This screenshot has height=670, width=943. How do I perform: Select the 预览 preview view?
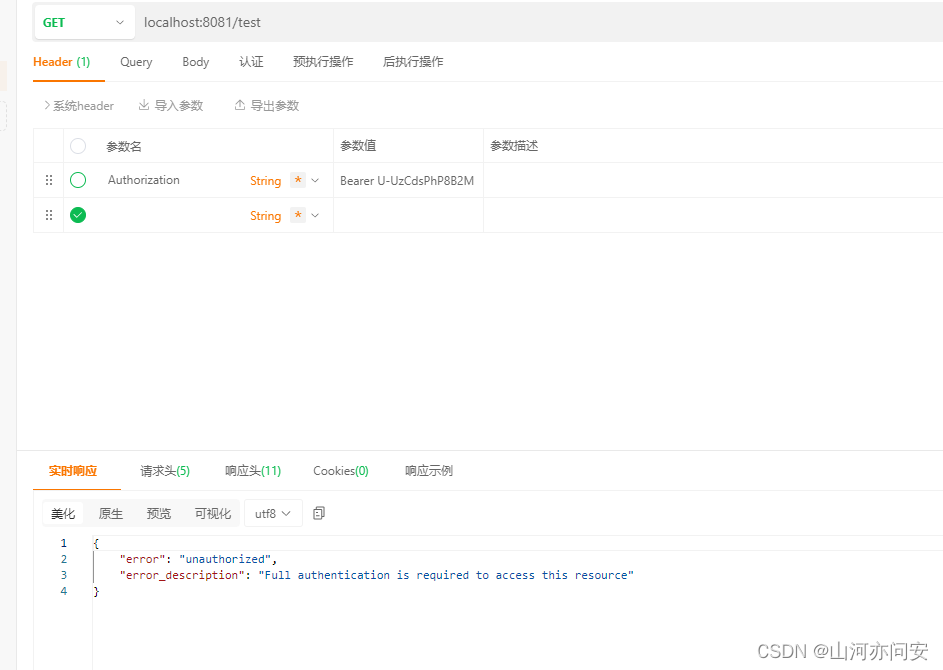[x=158, y=513]
